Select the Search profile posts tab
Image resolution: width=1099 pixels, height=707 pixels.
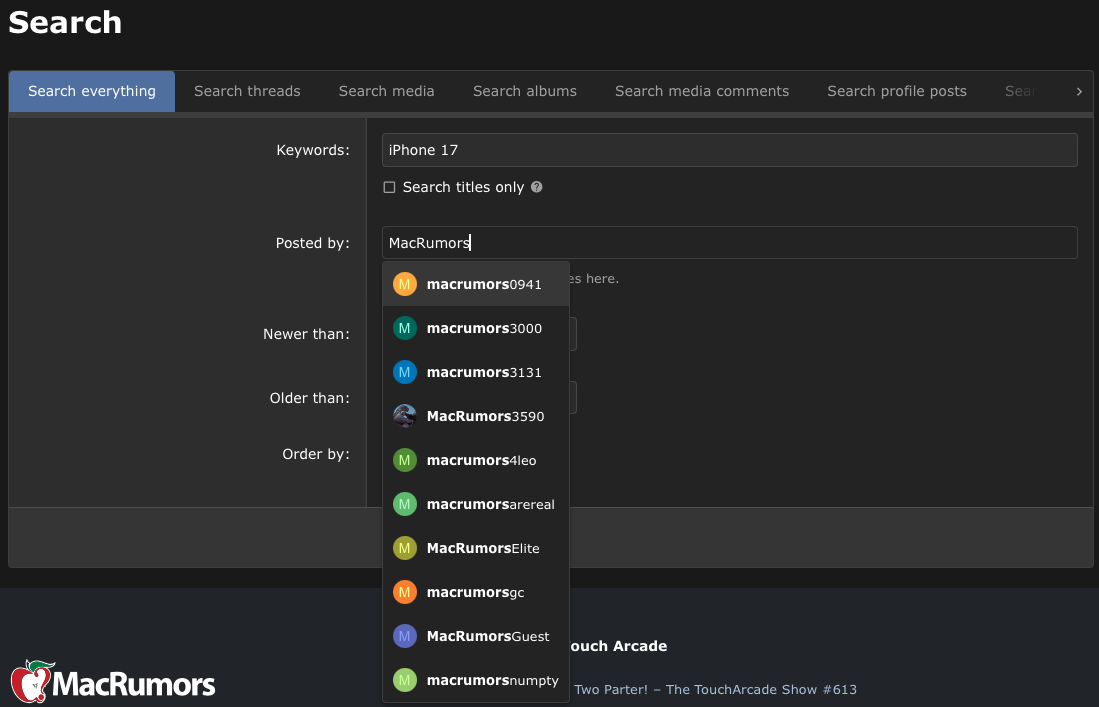(x=897, y=91)
